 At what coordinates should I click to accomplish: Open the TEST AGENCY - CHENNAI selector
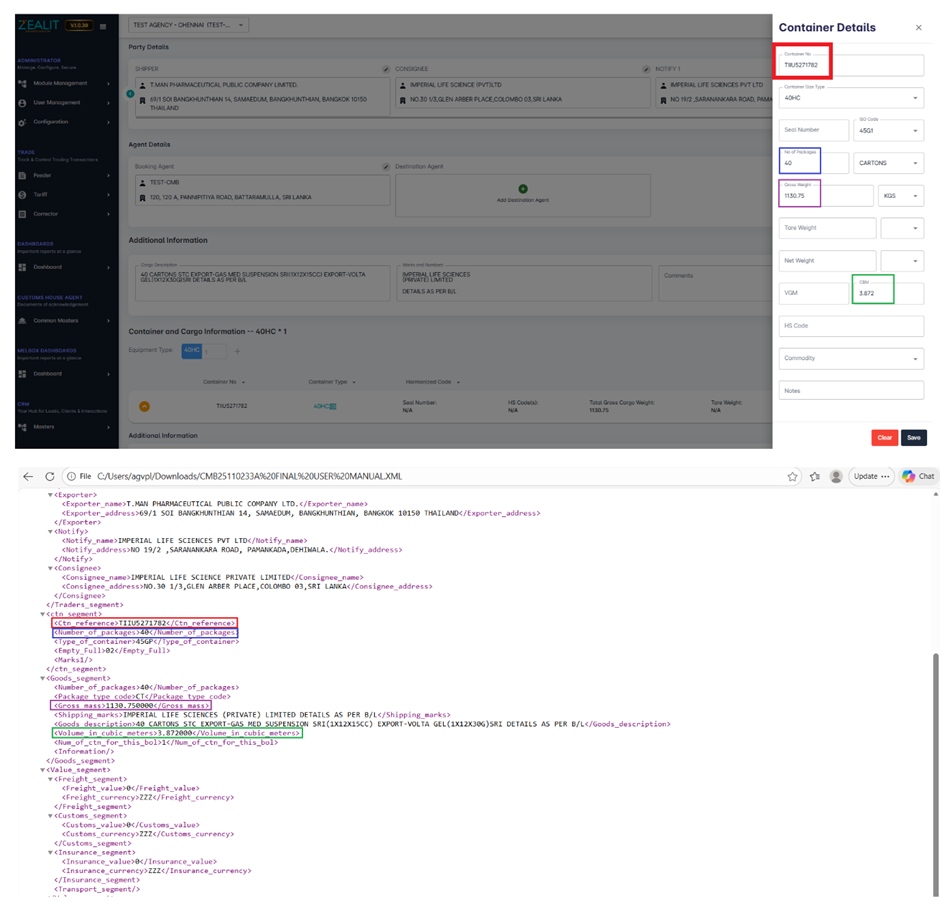pos(188,25)
